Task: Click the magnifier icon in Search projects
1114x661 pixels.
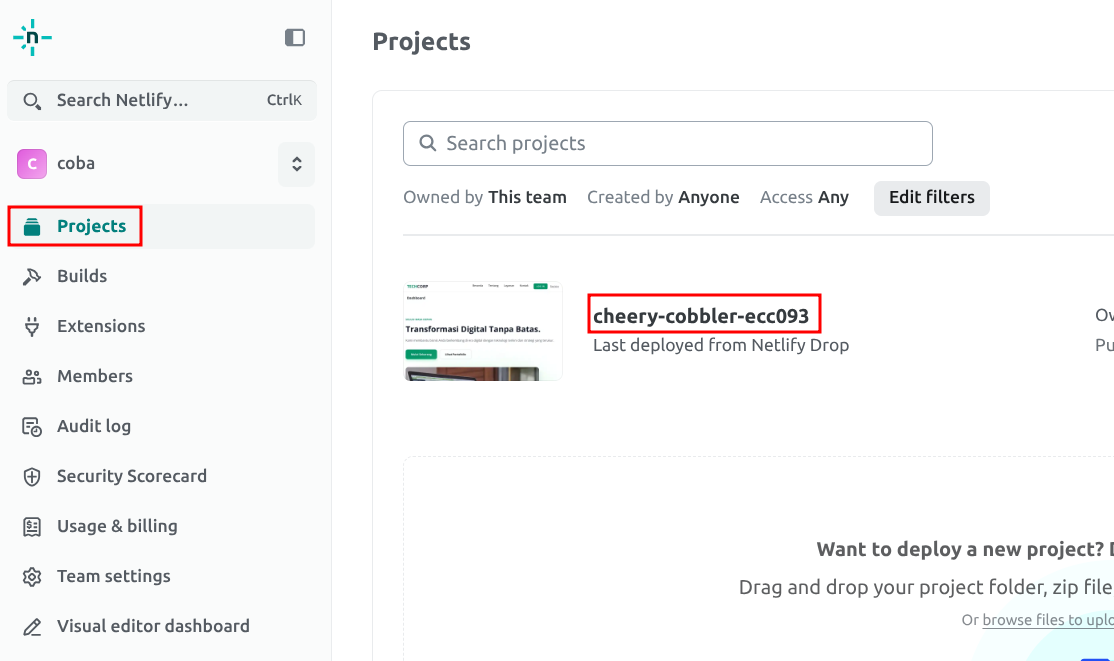Action: coord(428,144)
